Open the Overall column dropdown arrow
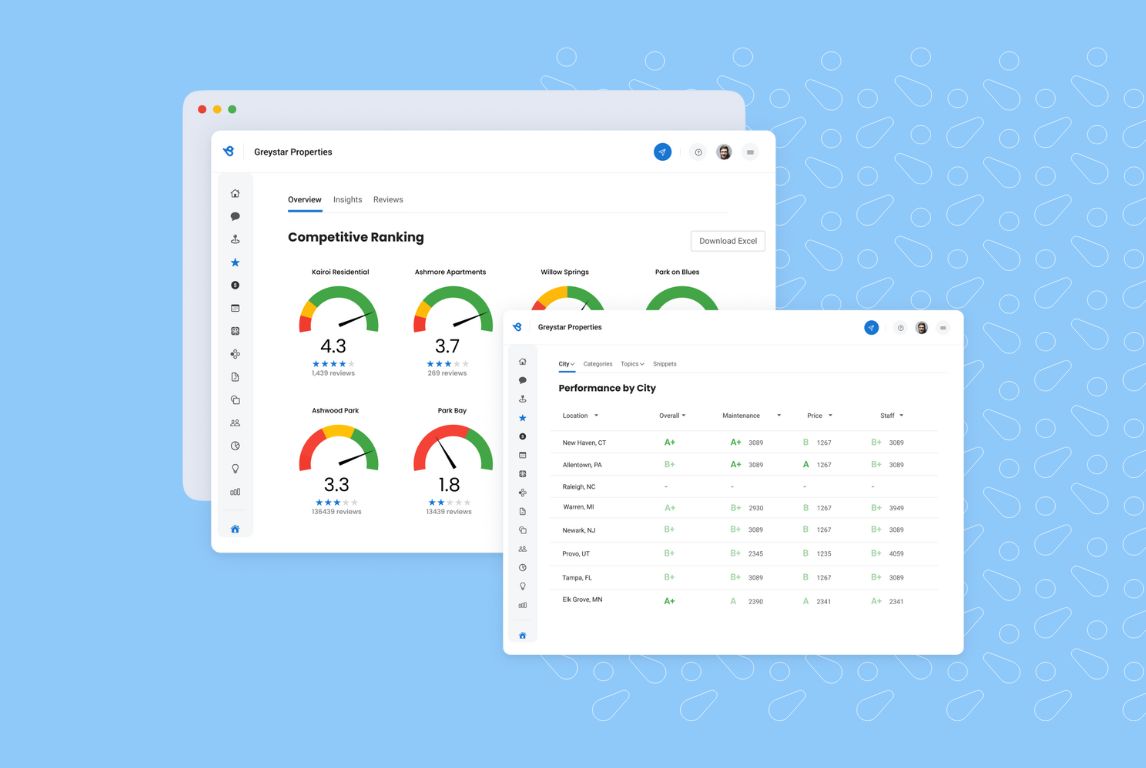1146x768 pixels. click(x=684, y=416)
